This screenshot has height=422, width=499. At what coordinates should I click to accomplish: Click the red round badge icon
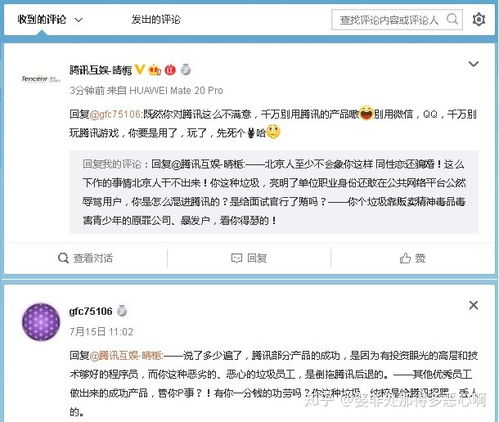170,70
